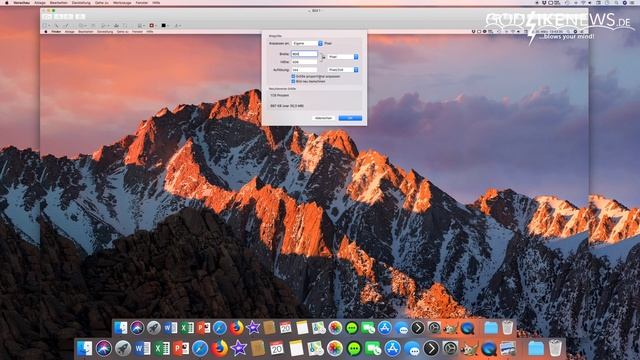Screen dimensions: 640x360
Task: Open Finder in the lower Dock row
Action: tap(84, 348)
